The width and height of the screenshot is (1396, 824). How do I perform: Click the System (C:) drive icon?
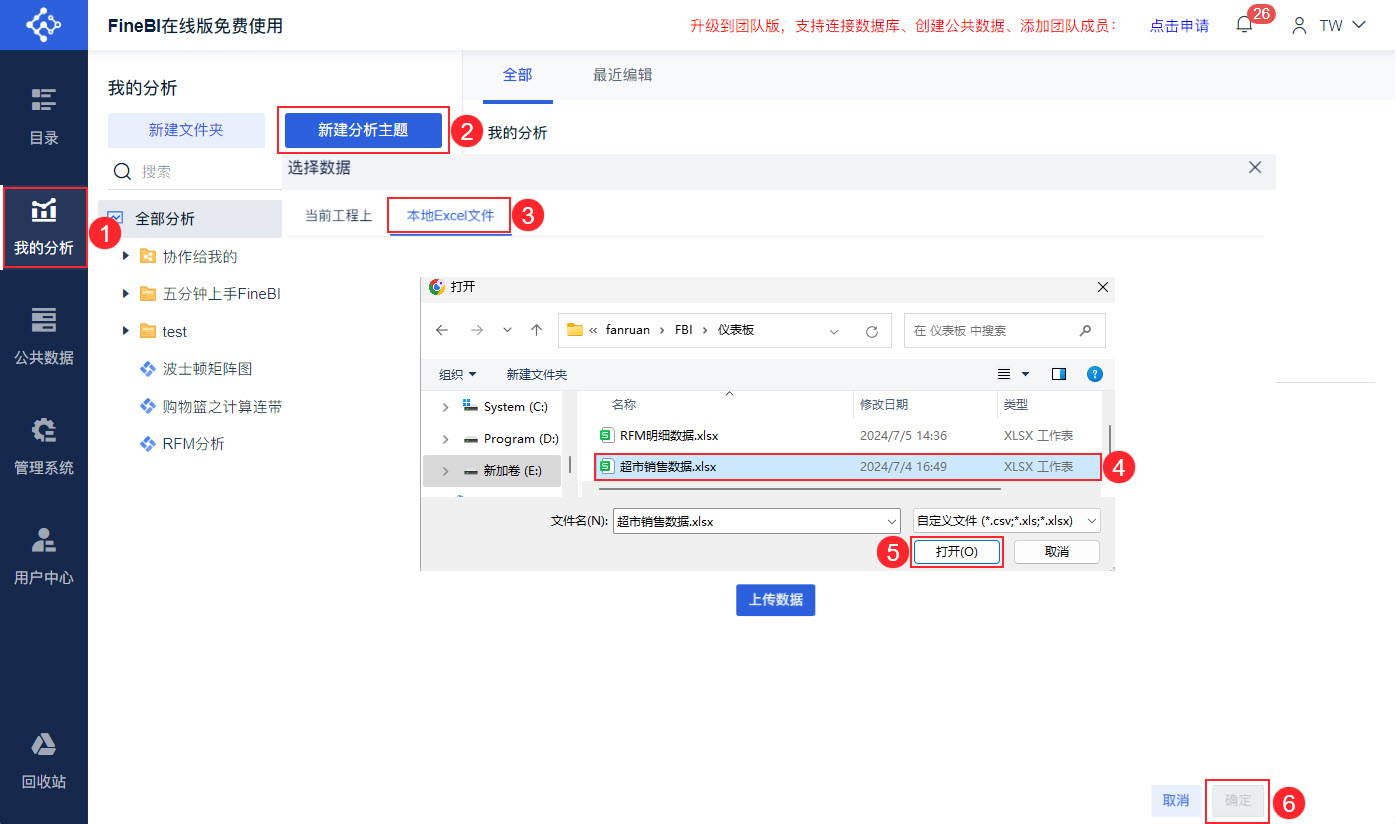(x=469, y=406)
